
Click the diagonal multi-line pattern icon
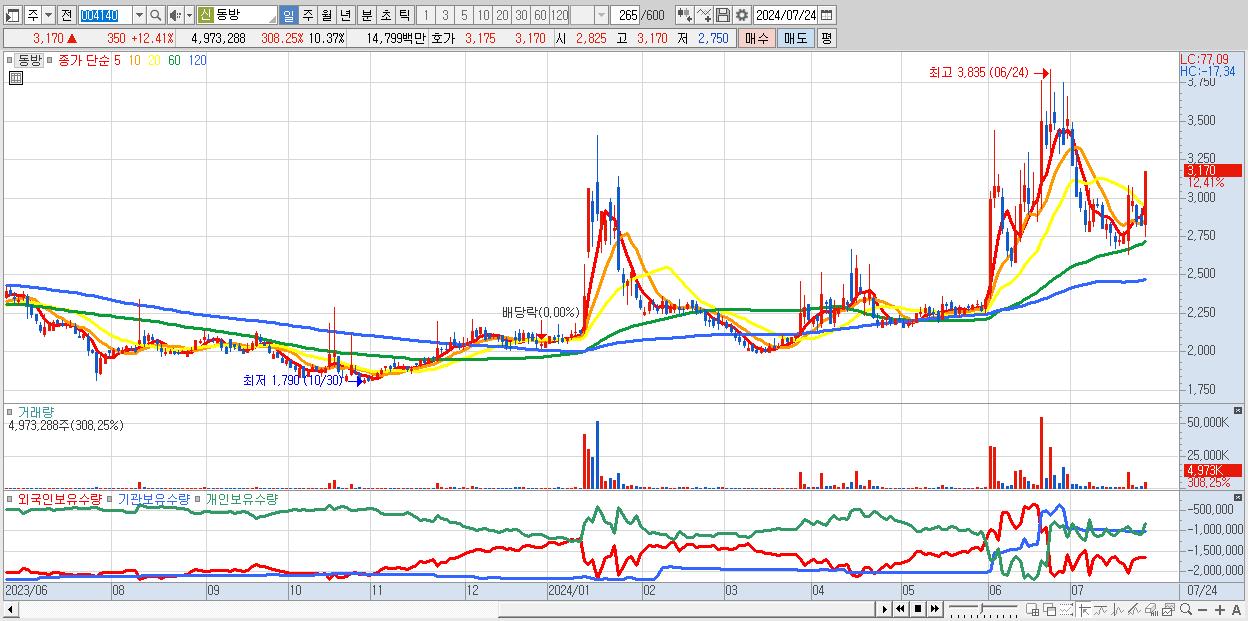tap(1134, 609)
